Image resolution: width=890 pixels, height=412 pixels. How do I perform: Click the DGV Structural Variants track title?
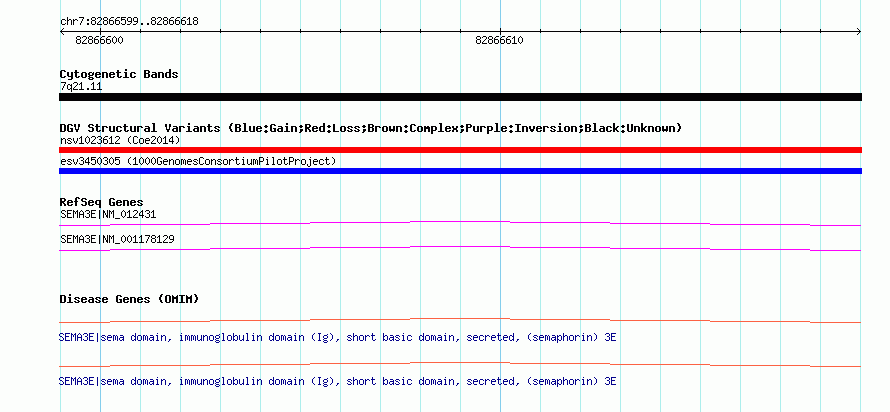[371, 128]
